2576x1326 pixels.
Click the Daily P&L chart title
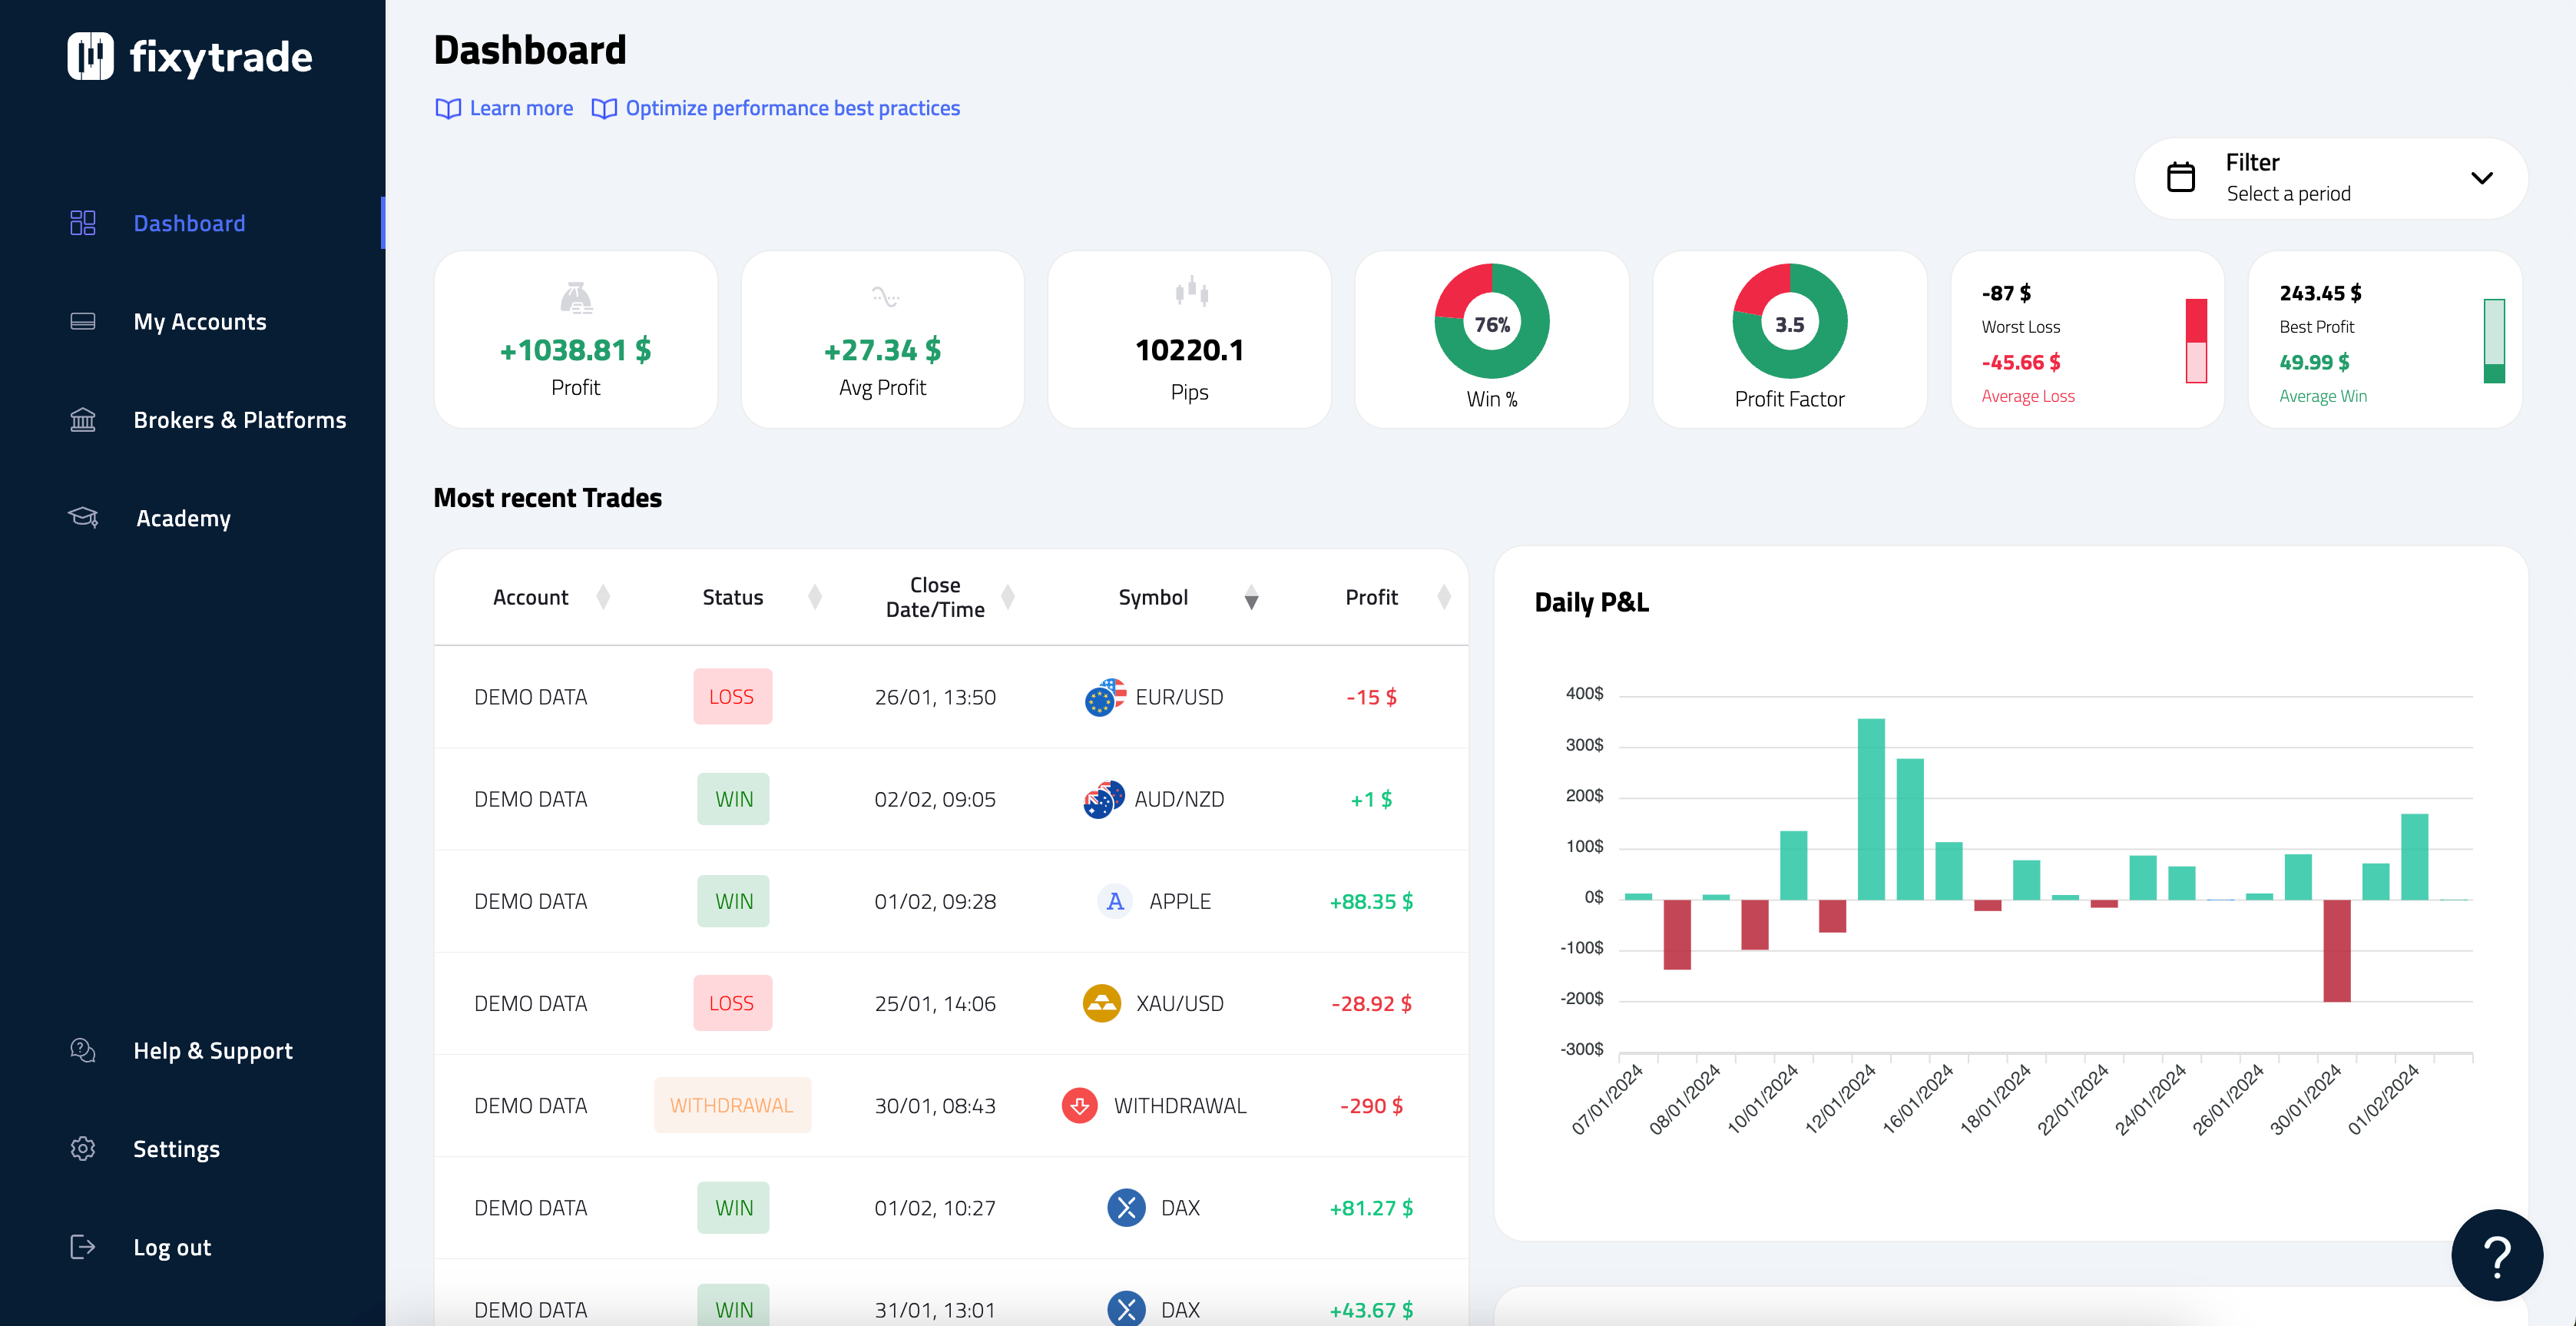1591,602
